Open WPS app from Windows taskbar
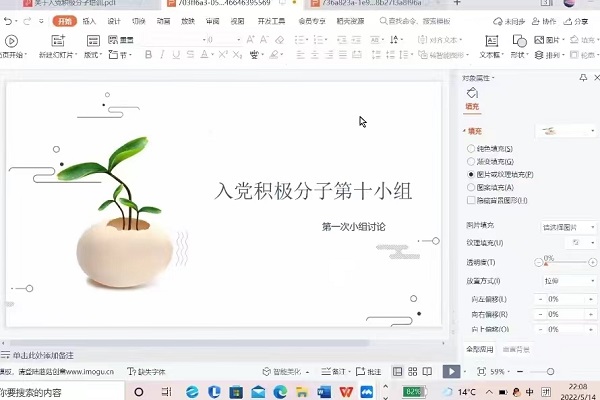 [347, 391]
